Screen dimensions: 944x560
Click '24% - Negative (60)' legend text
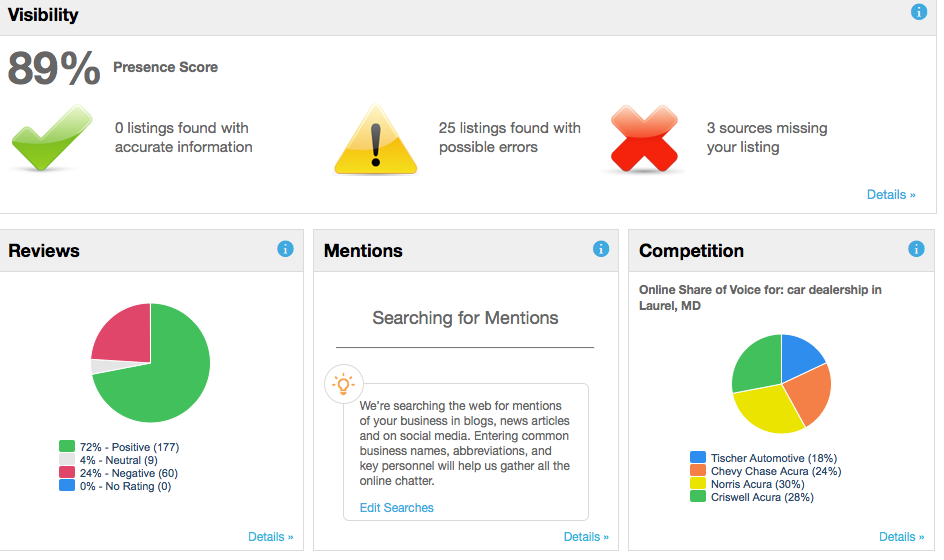point(129,473)
